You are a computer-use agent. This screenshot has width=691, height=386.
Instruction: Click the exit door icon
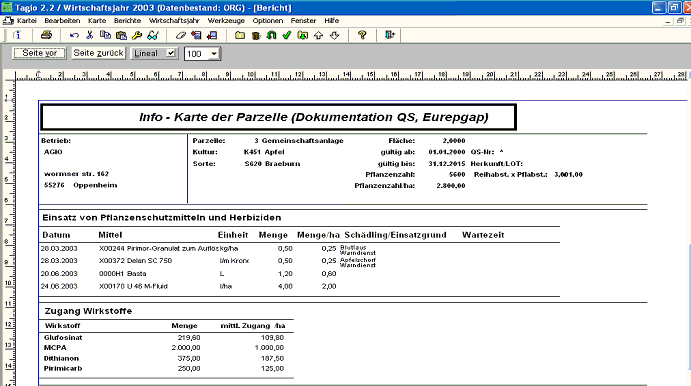[x=390, y=35]
